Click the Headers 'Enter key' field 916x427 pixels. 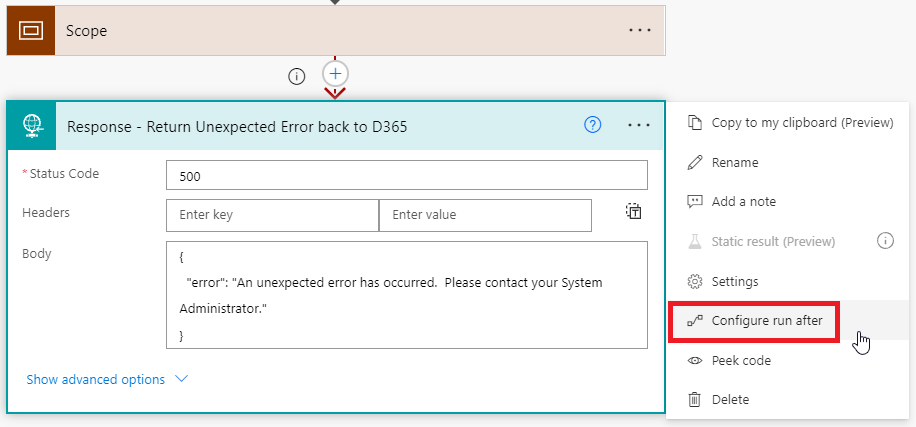tap(272, 215)
